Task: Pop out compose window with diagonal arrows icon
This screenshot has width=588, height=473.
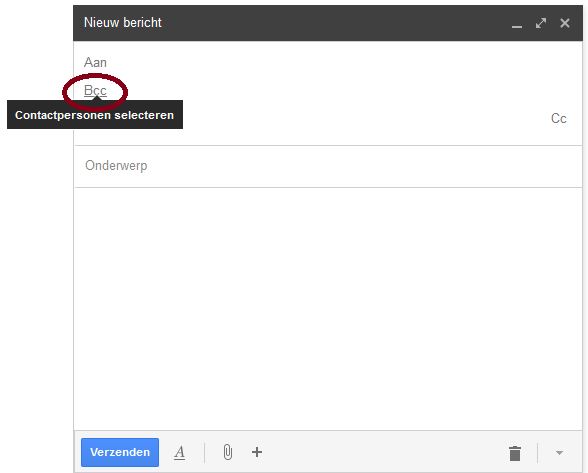Action: pyautogui.click(x=541, y=23)
